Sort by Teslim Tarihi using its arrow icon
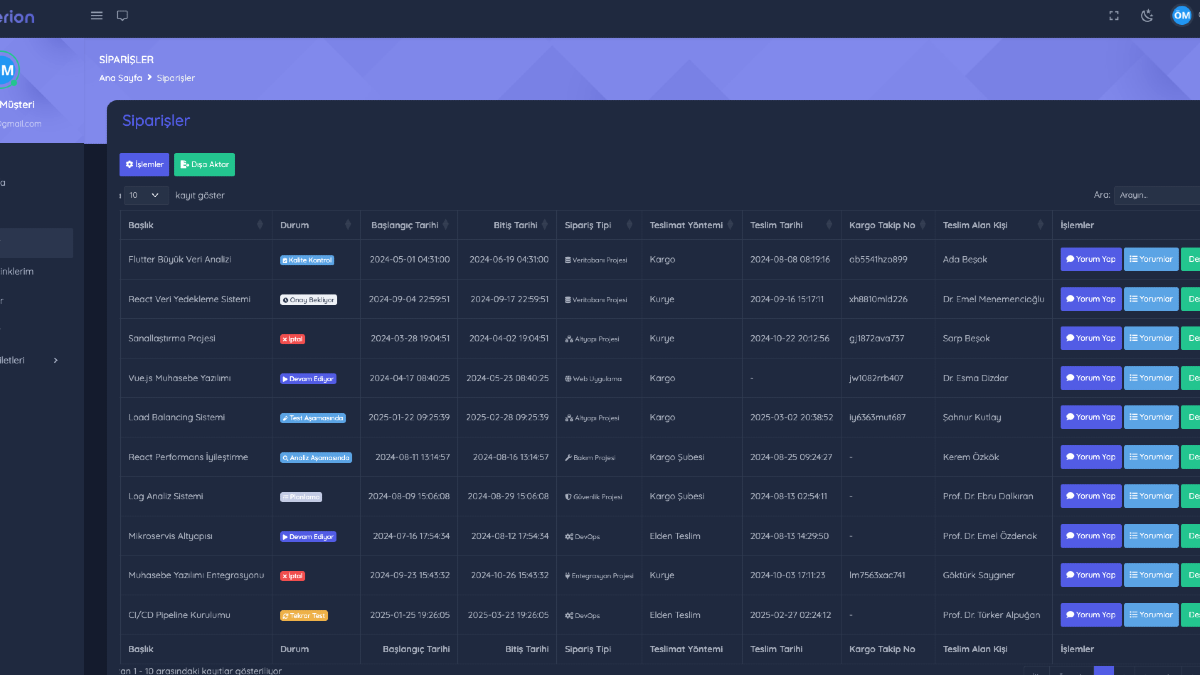1200x675 pixels. point(828,225)
